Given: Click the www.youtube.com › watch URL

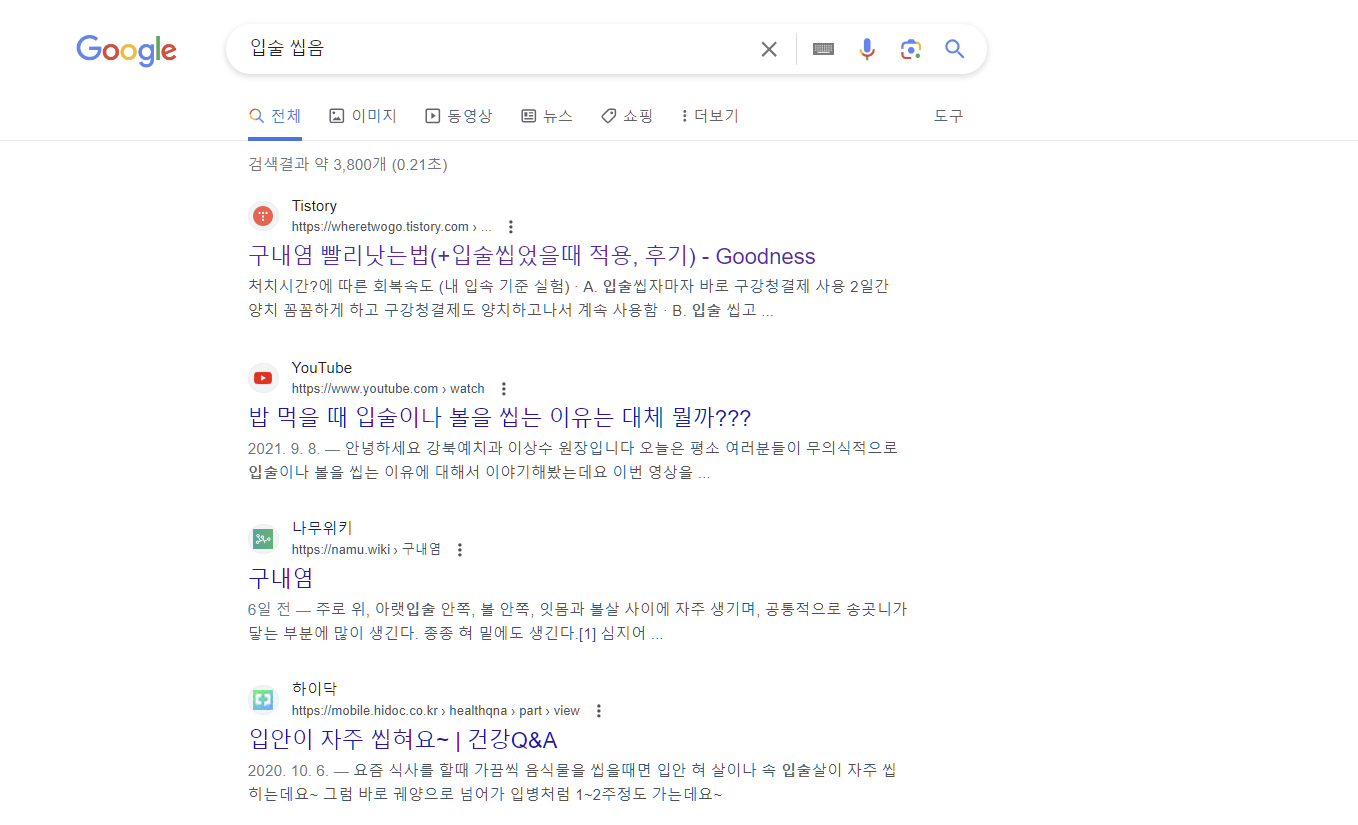Looking at the screenshot, I should coord(388,389).
